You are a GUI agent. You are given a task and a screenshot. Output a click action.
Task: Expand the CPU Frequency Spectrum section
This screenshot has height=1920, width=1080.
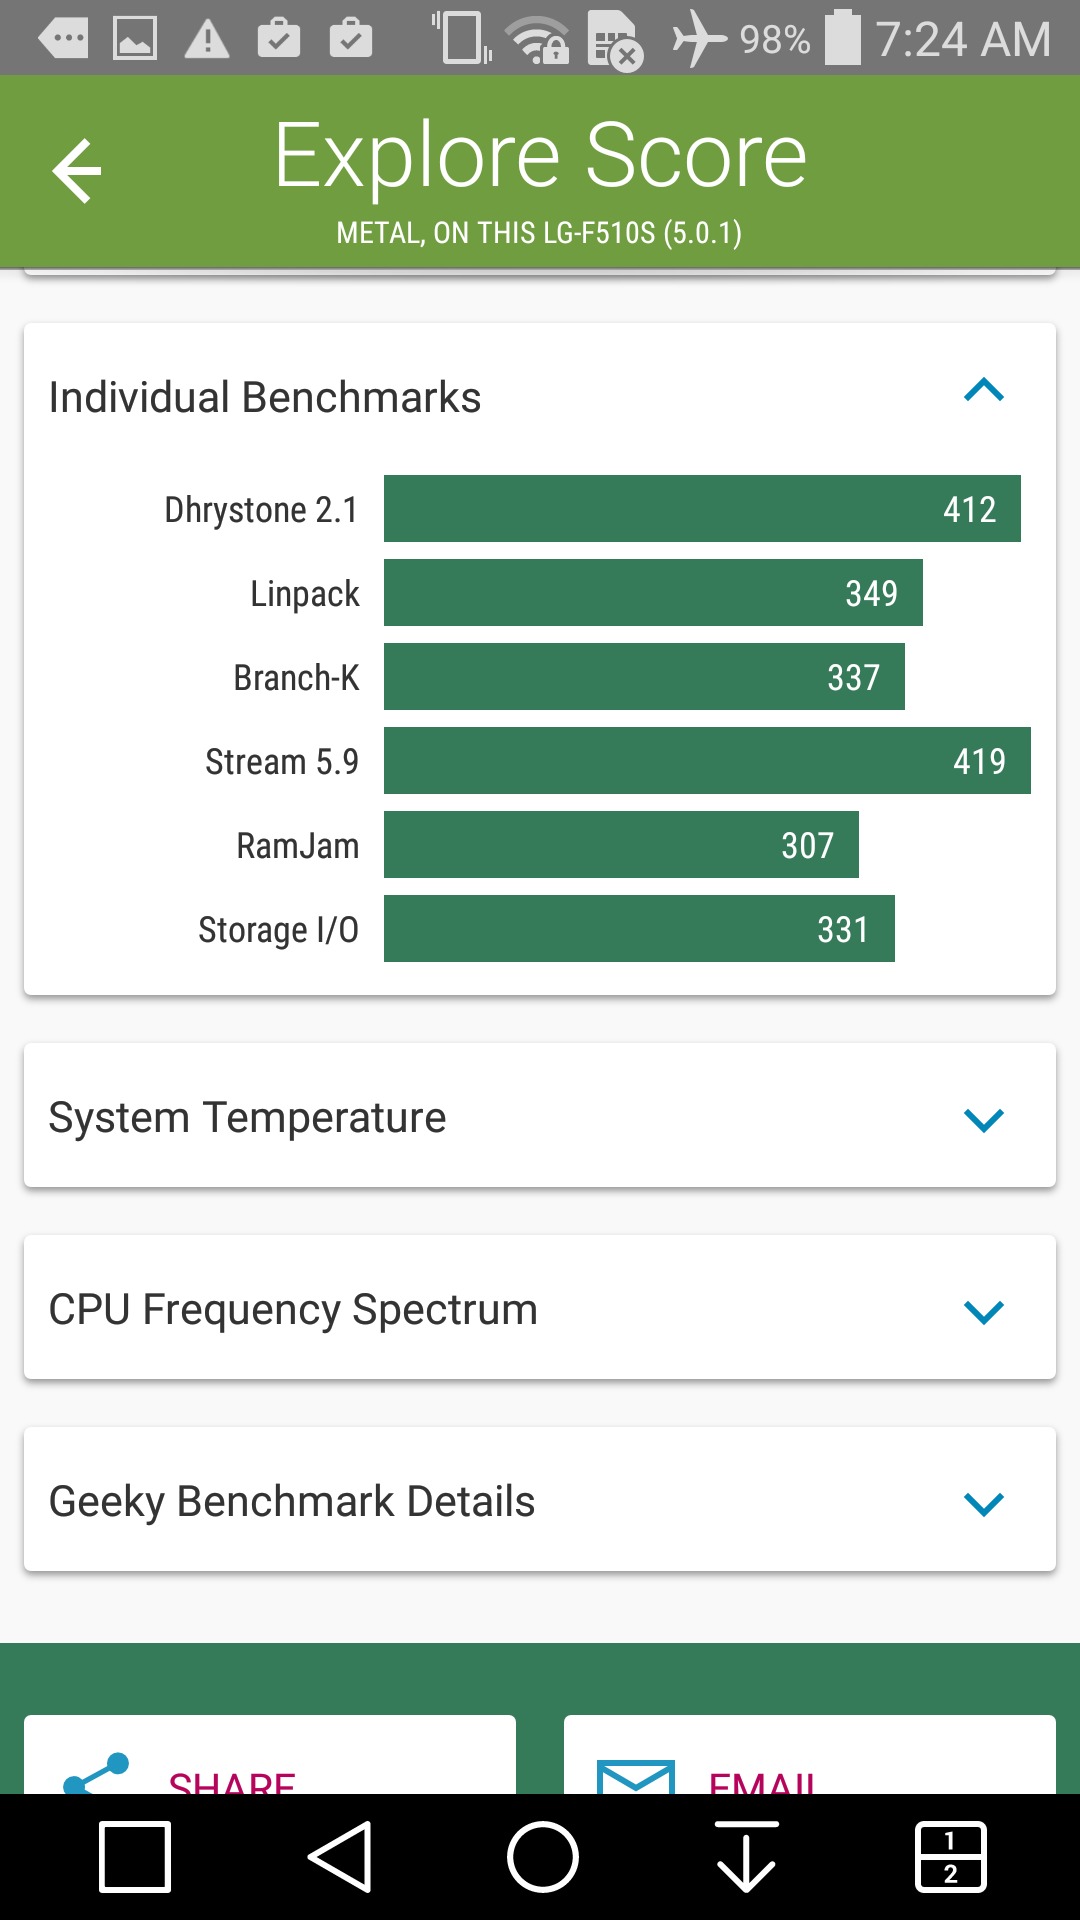[x=983, y=1311]
